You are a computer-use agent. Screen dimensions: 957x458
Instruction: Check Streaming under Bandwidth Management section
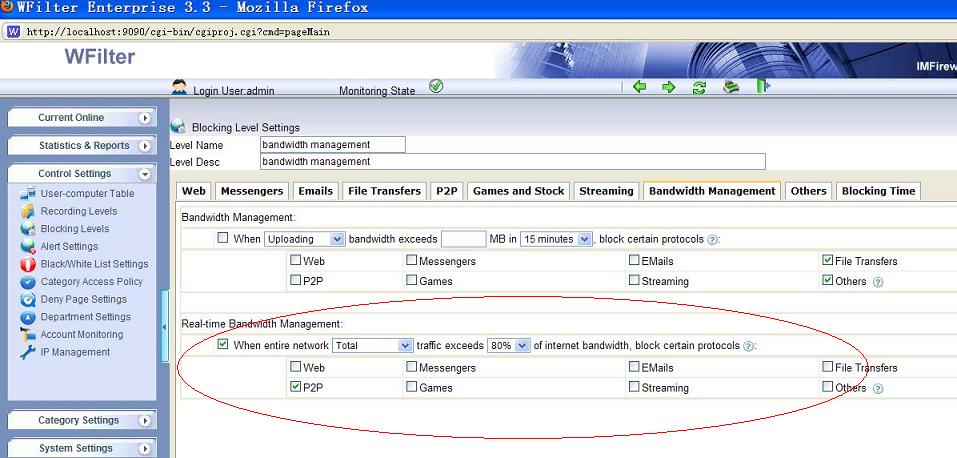tap(635, 280)
